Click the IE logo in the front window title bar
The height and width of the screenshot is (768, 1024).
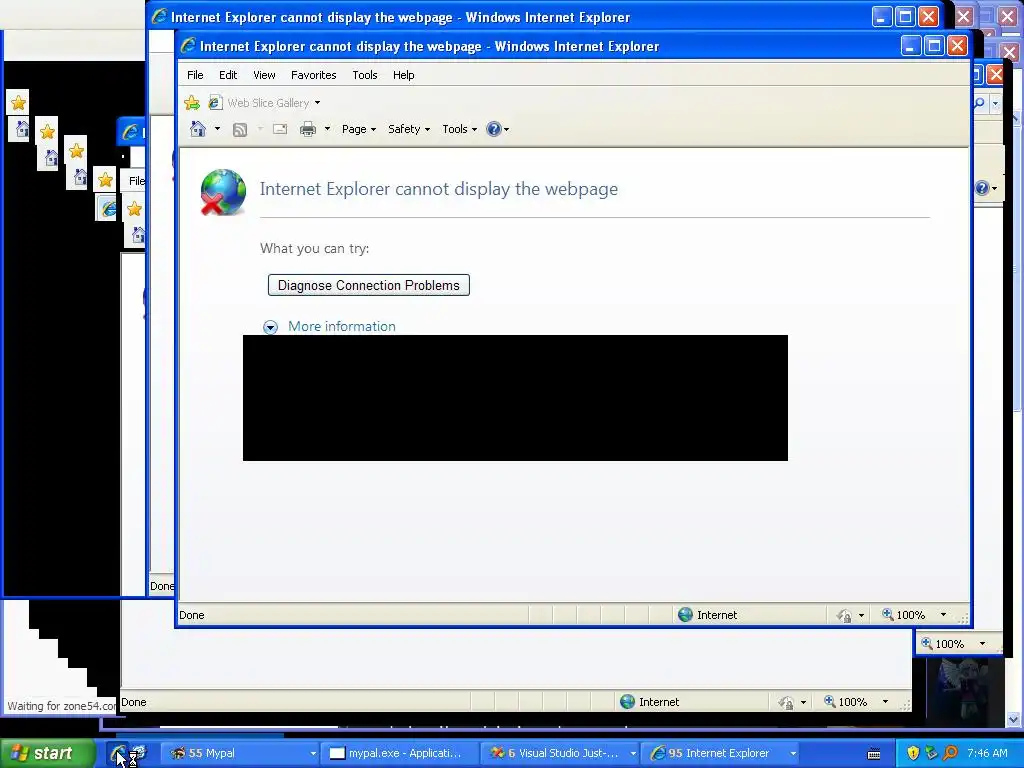188,46
